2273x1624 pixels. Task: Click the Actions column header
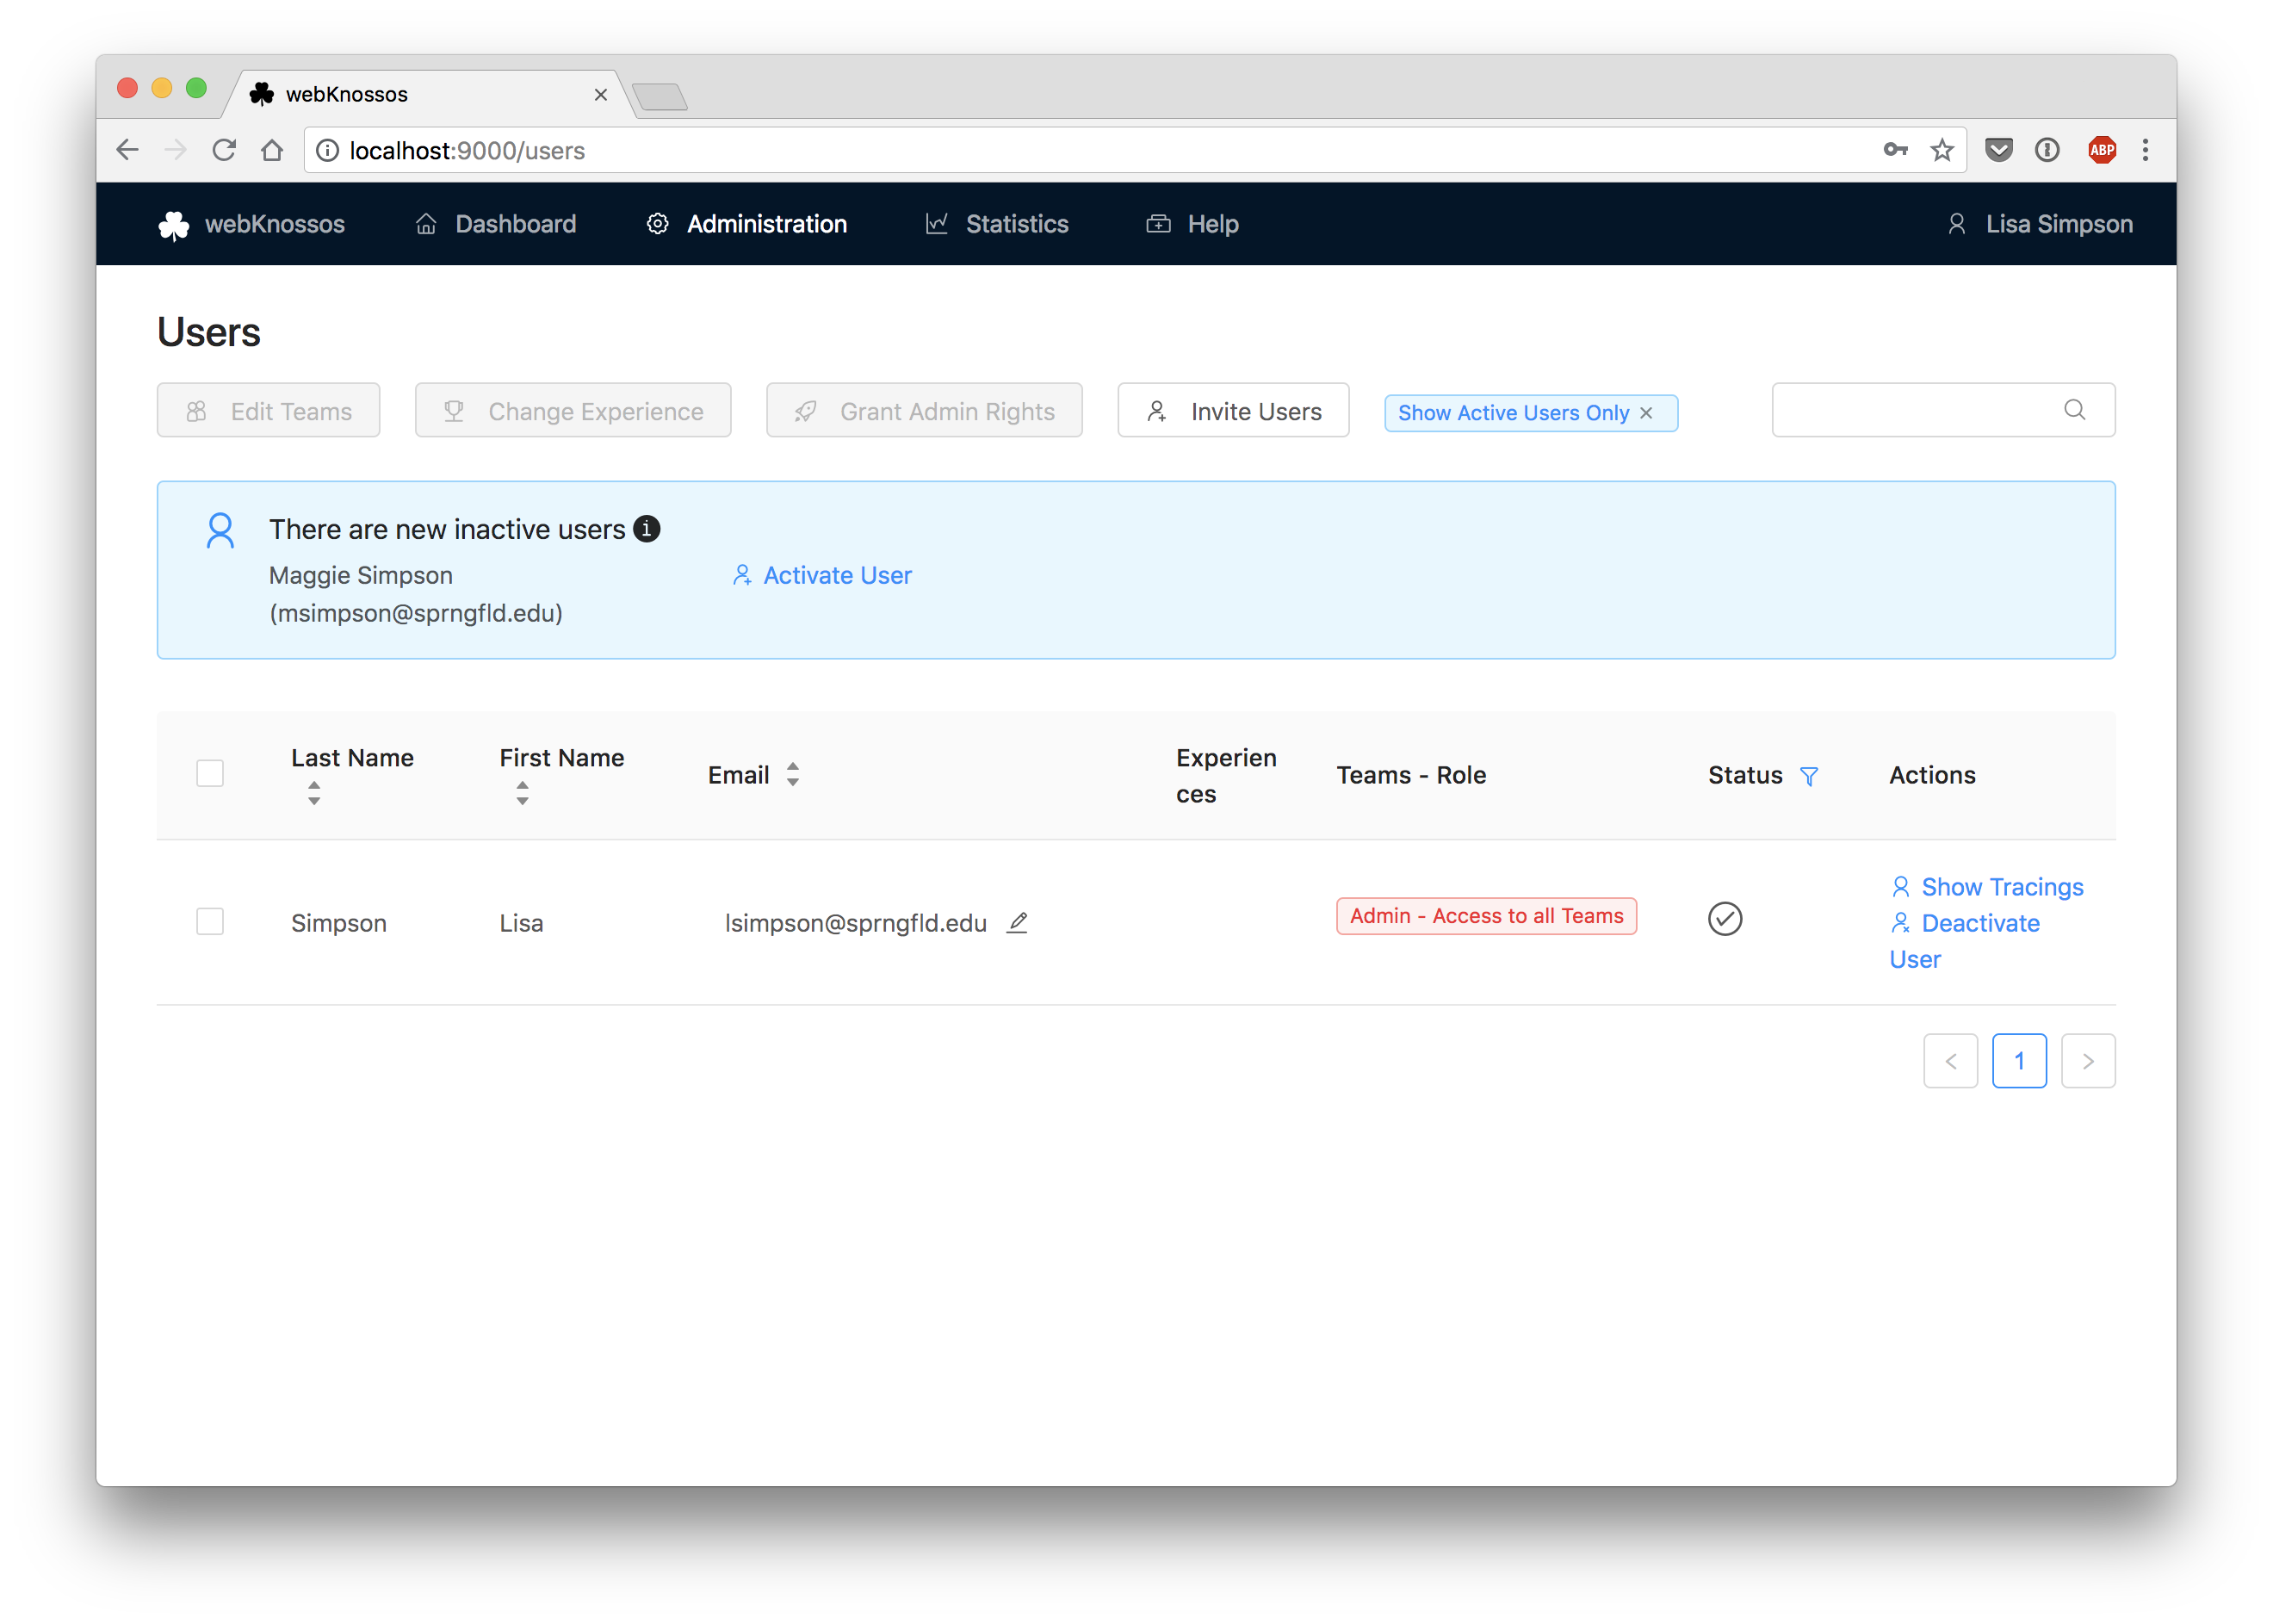click(1932, 775)
